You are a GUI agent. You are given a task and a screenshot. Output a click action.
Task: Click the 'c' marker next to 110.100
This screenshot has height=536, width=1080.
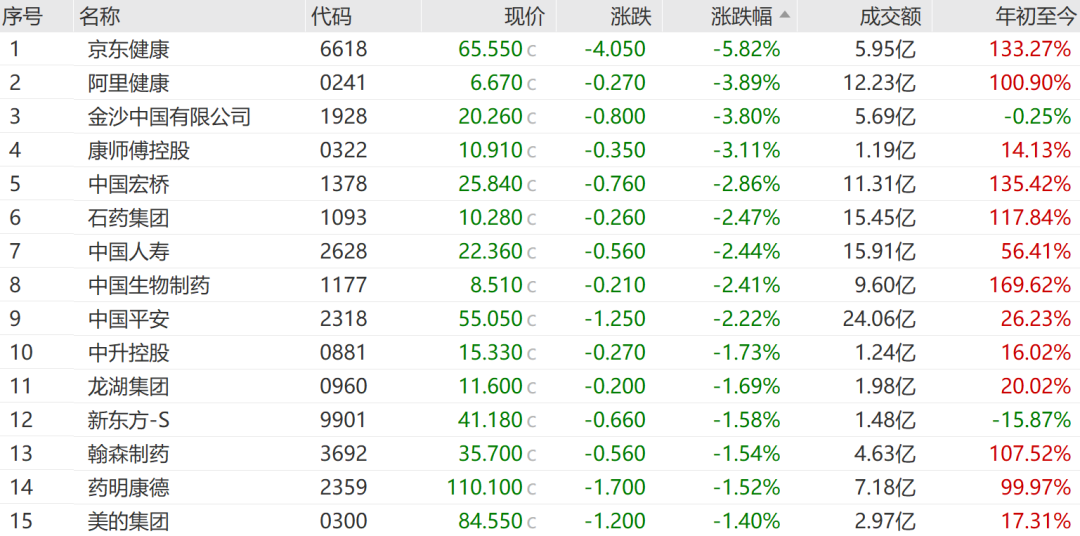point(531,489)
